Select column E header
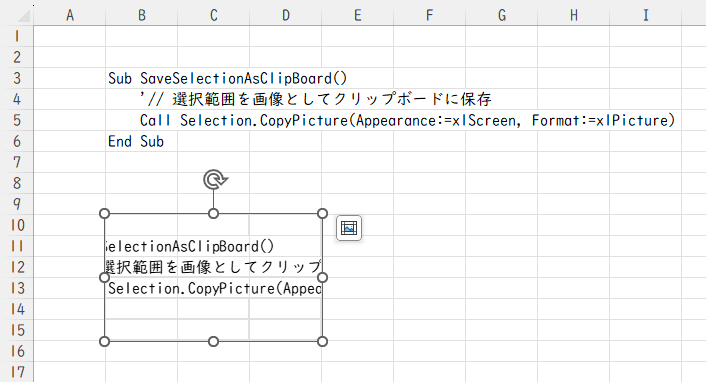This screenshot has width=706, height=382. pyautogui.click(x=358, y=16)
